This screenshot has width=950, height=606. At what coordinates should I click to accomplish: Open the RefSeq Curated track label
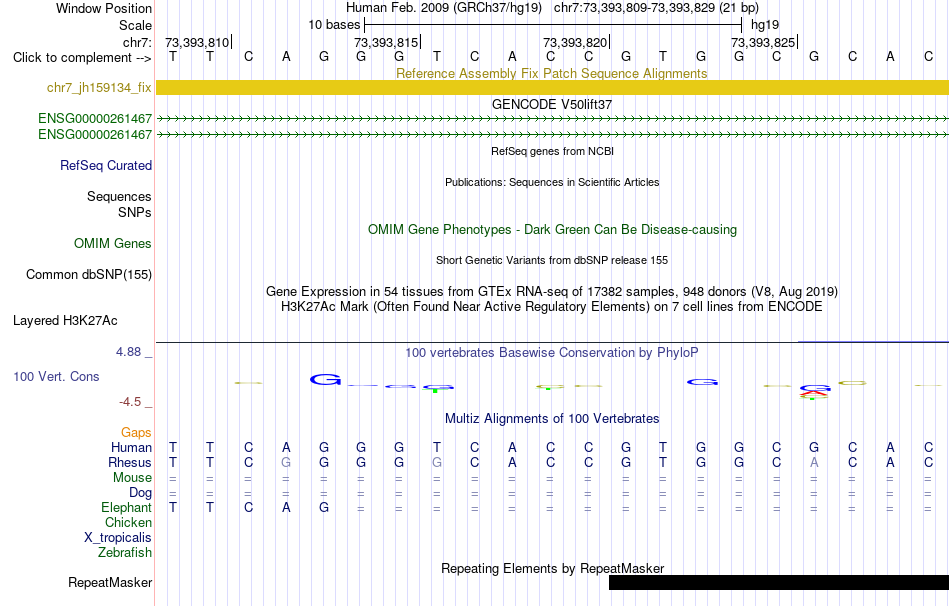[x=106, y=165]
